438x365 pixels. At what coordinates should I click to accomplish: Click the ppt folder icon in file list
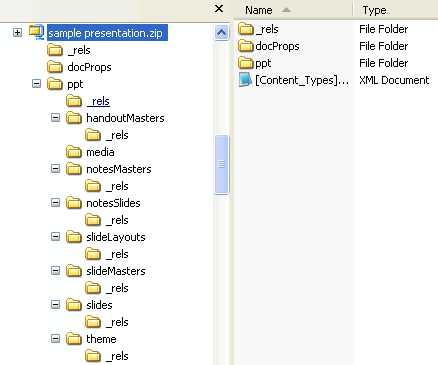click(246, 63)
